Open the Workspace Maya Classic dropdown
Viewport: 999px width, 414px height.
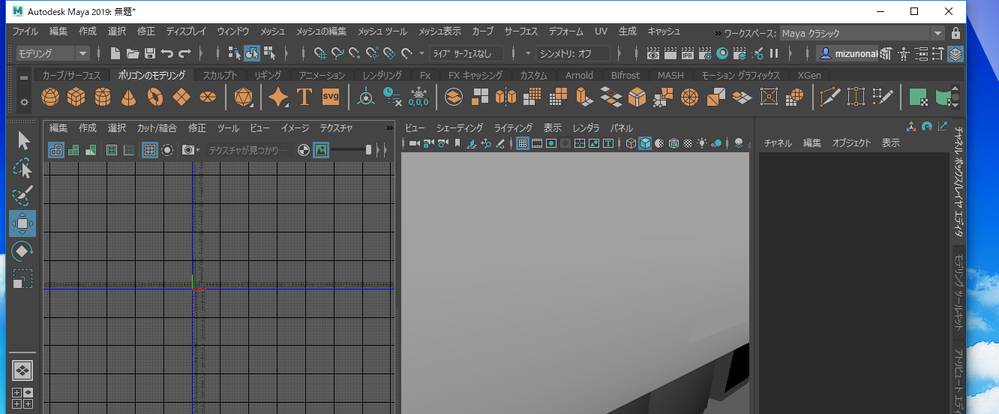(x=862, y=33)
